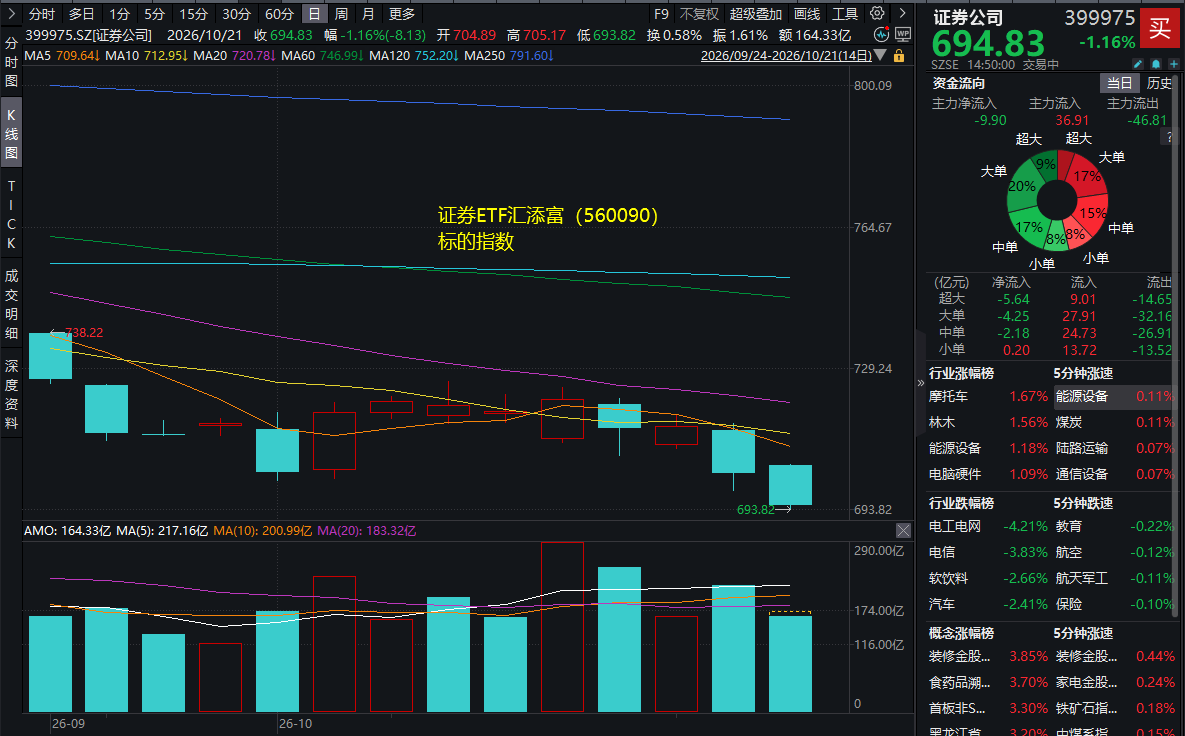Switch chart to 5分 period

point(154,14)
